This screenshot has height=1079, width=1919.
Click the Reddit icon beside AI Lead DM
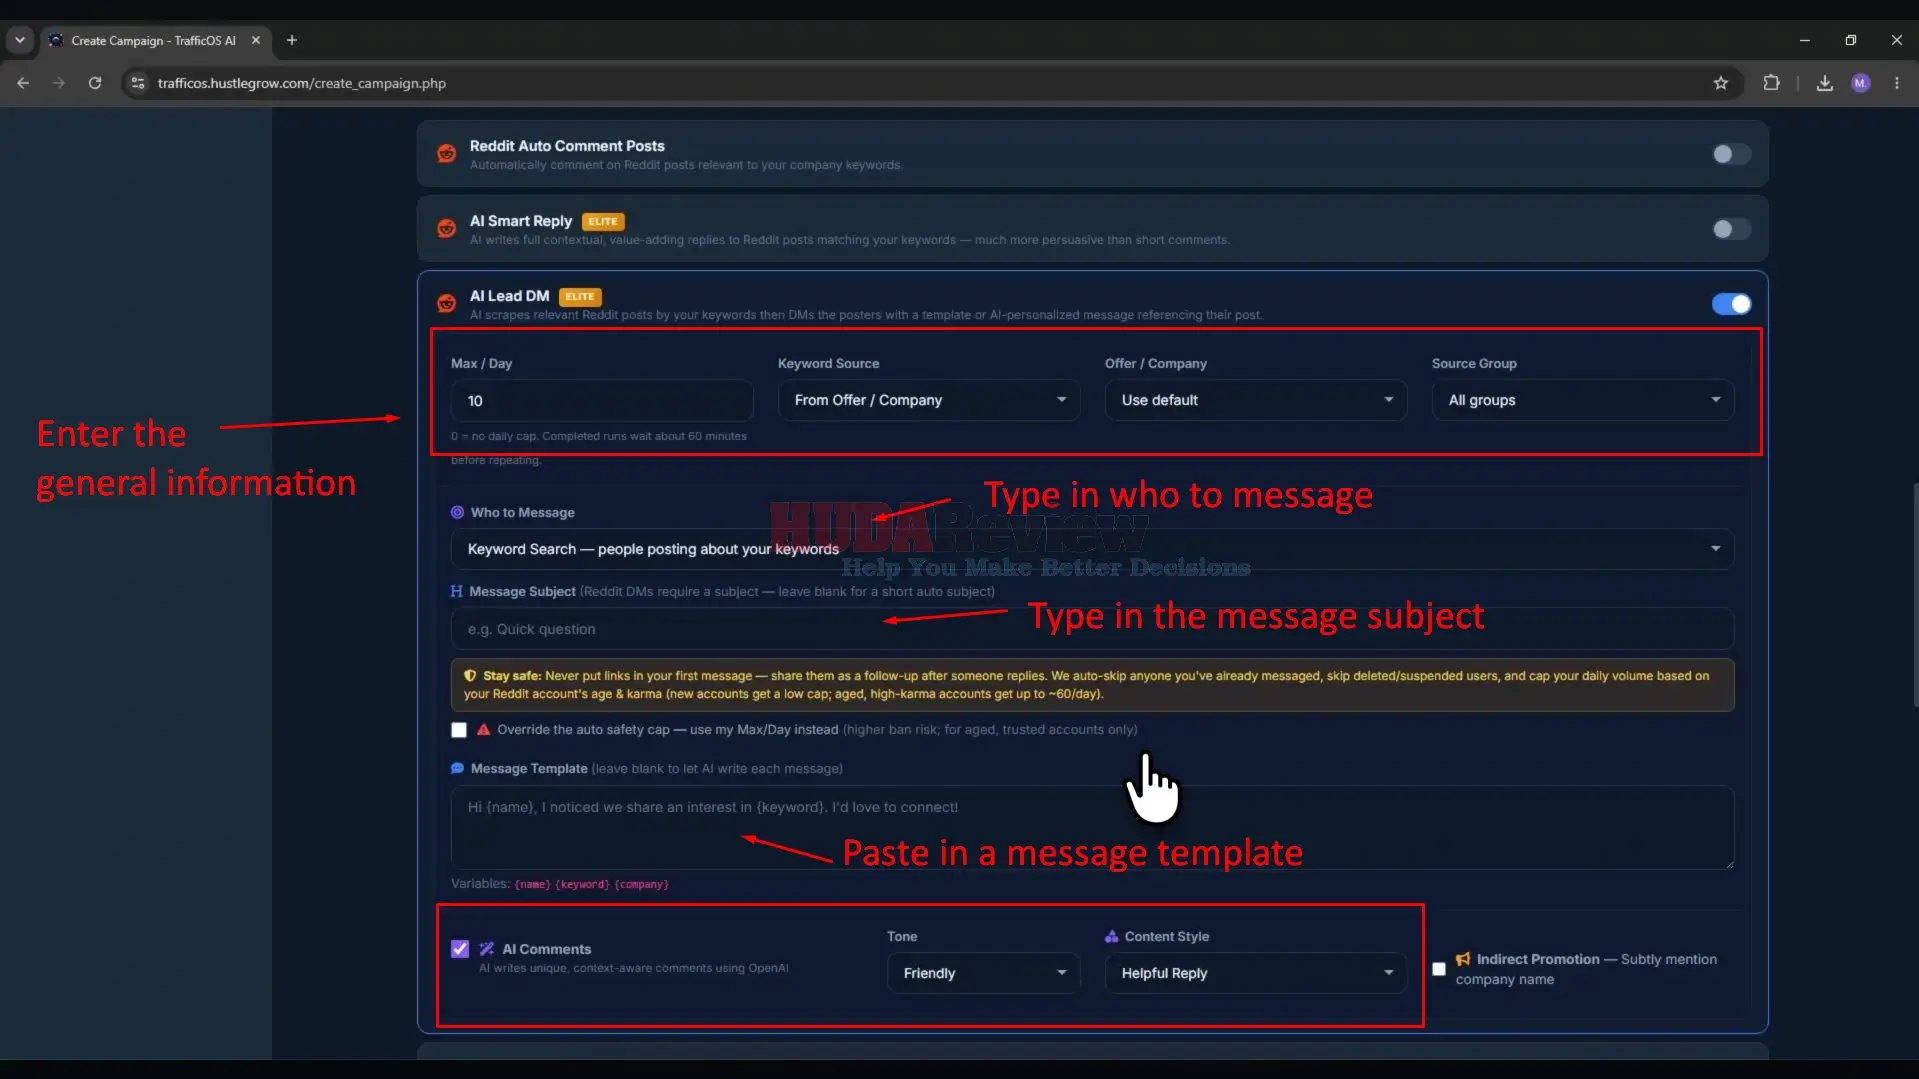coord(447,304)
